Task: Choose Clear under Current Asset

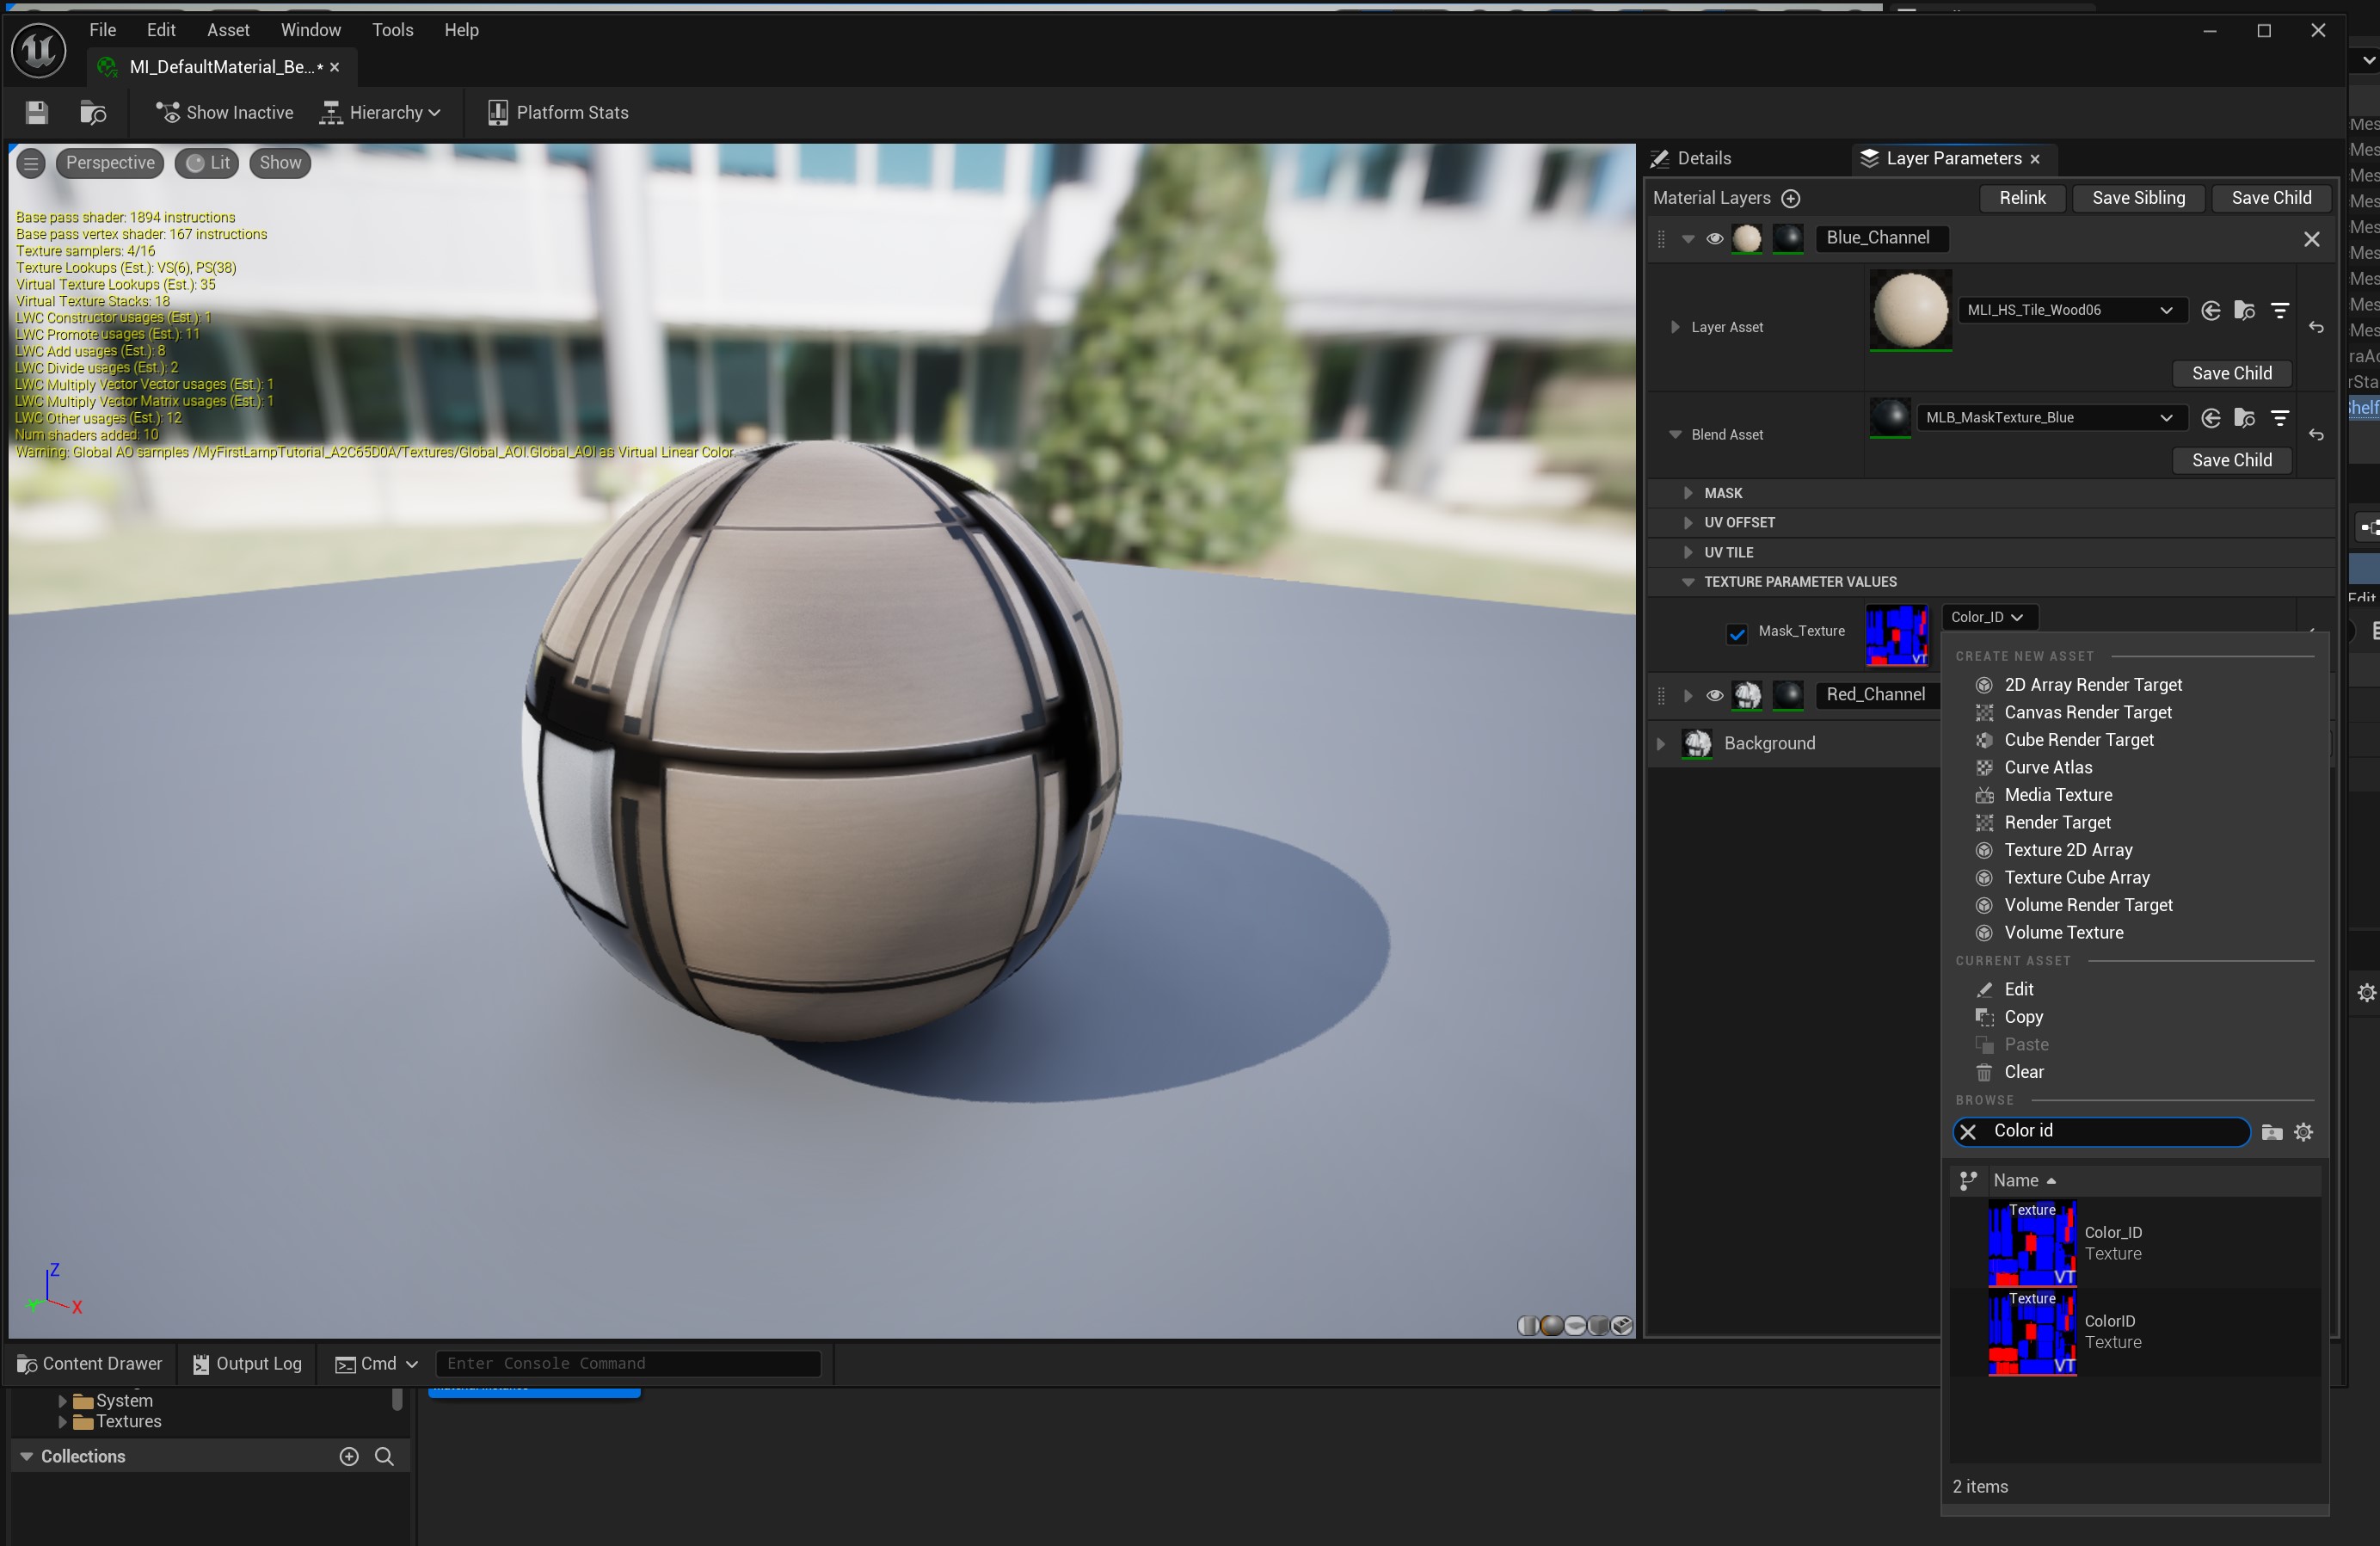Action: click(2023, 1072)
